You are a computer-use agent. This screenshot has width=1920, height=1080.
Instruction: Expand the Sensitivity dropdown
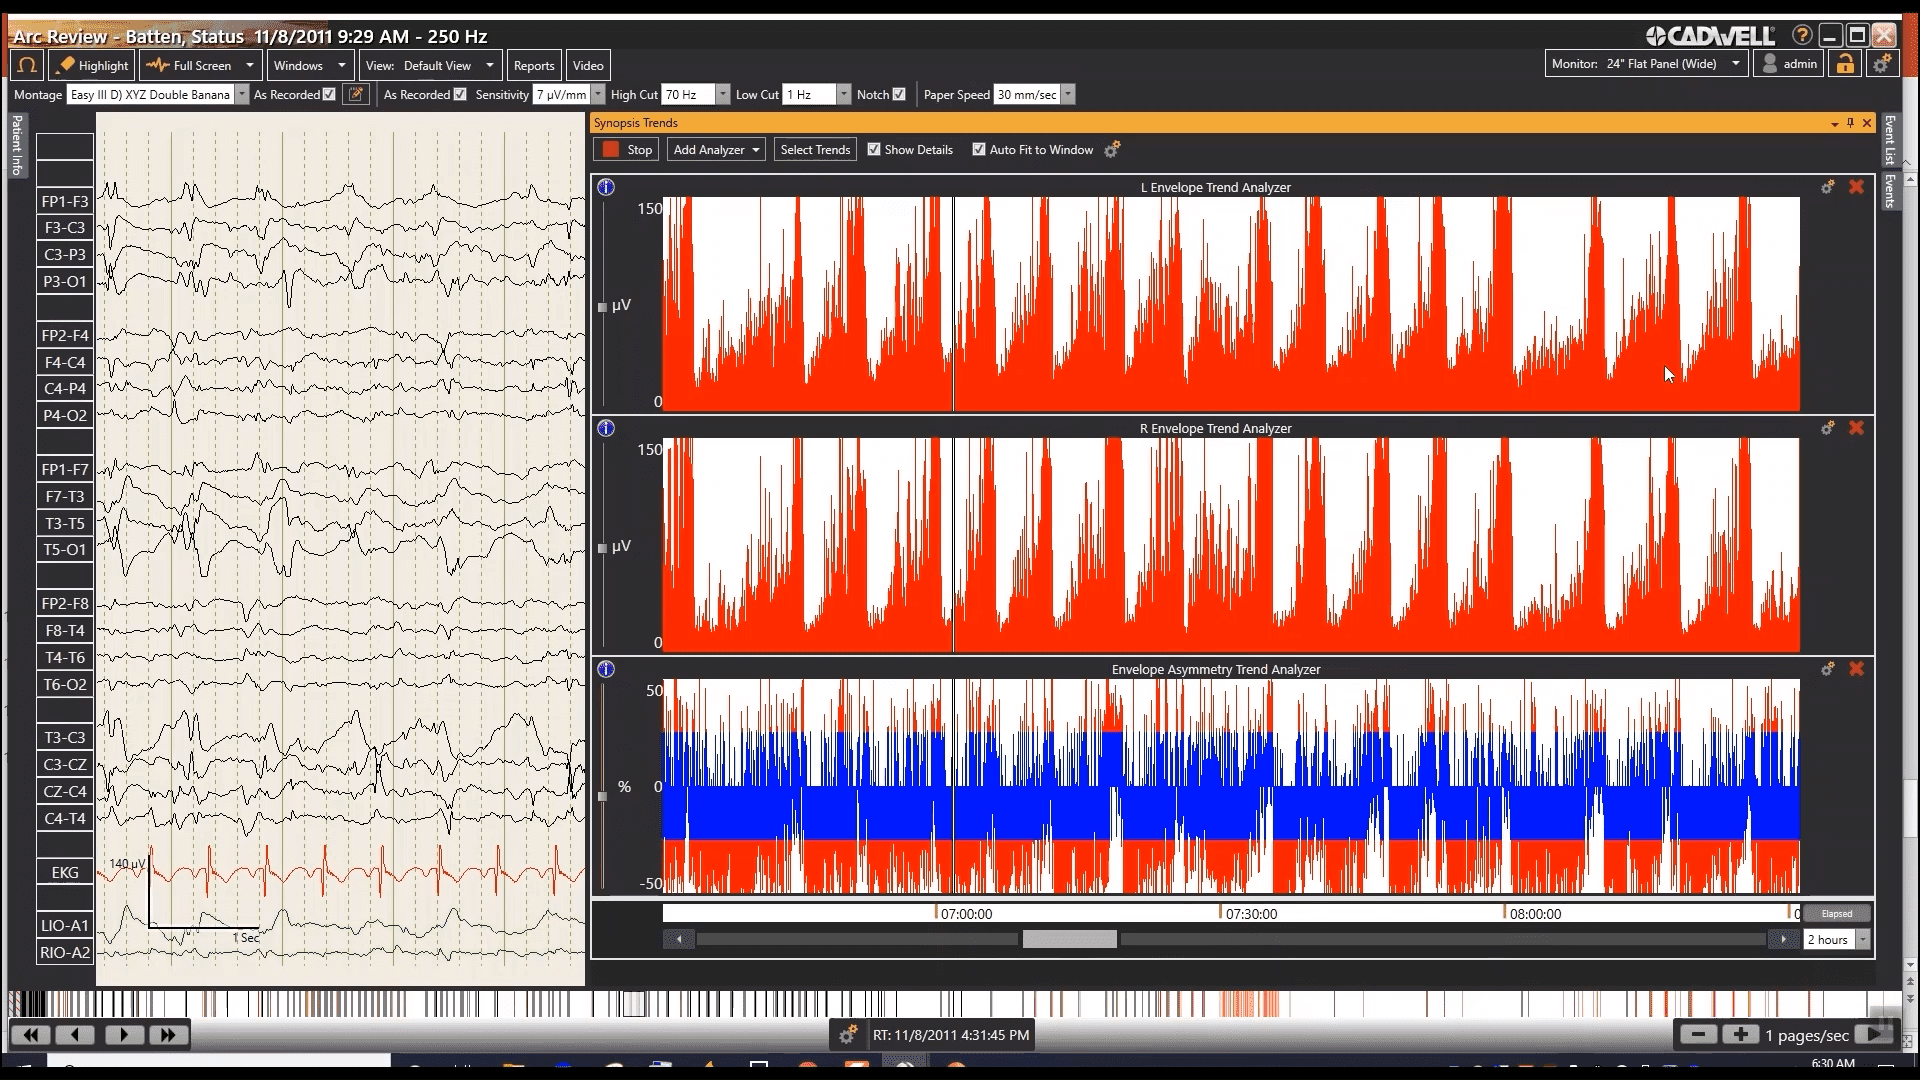(598, 95)
